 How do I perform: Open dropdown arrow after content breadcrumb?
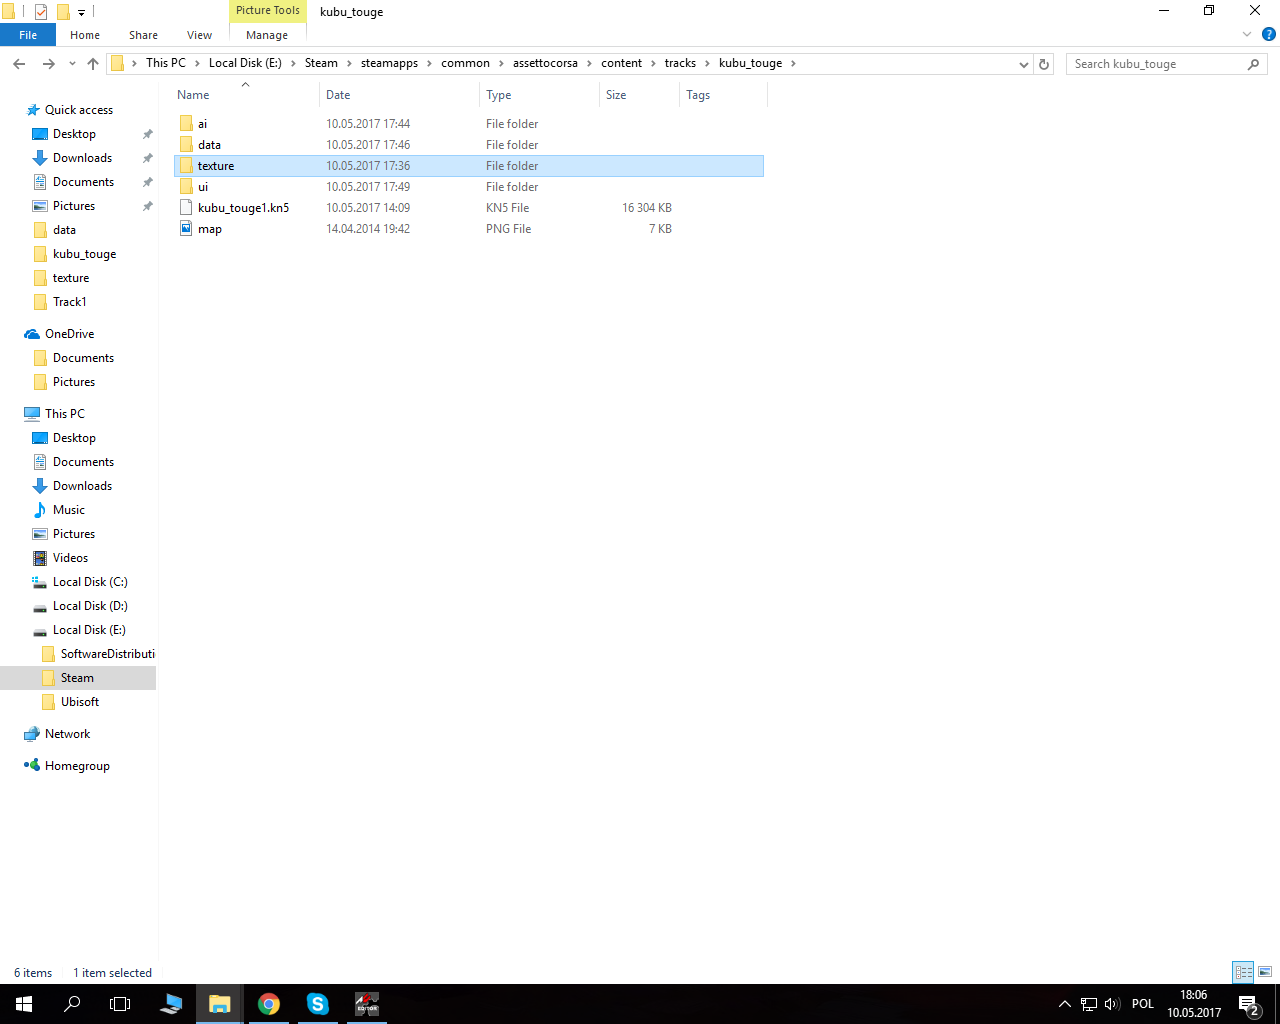653,63
